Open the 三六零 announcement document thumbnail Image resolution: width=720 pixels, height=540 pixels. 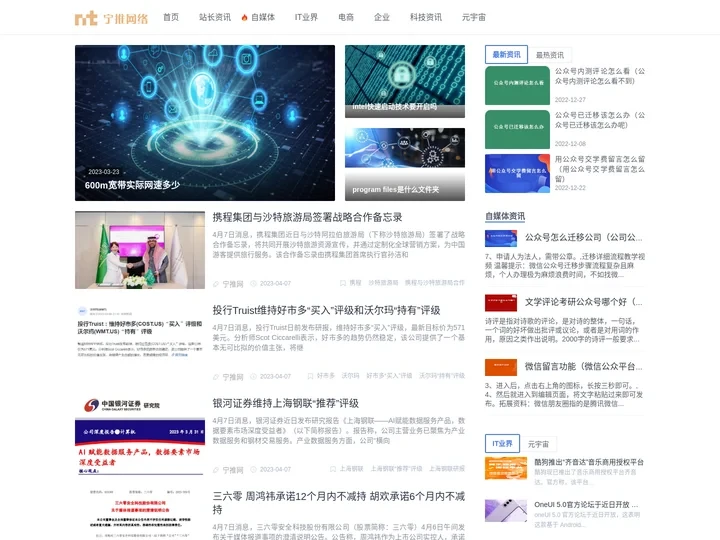point(140,515)
